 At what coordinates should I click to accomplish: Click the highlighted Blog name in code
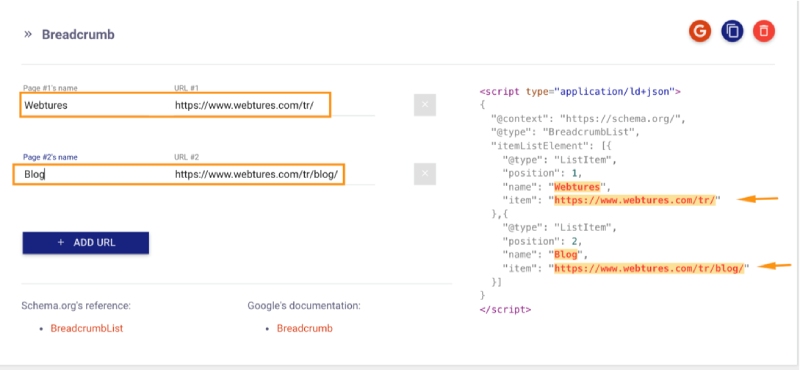pos(565,254)
